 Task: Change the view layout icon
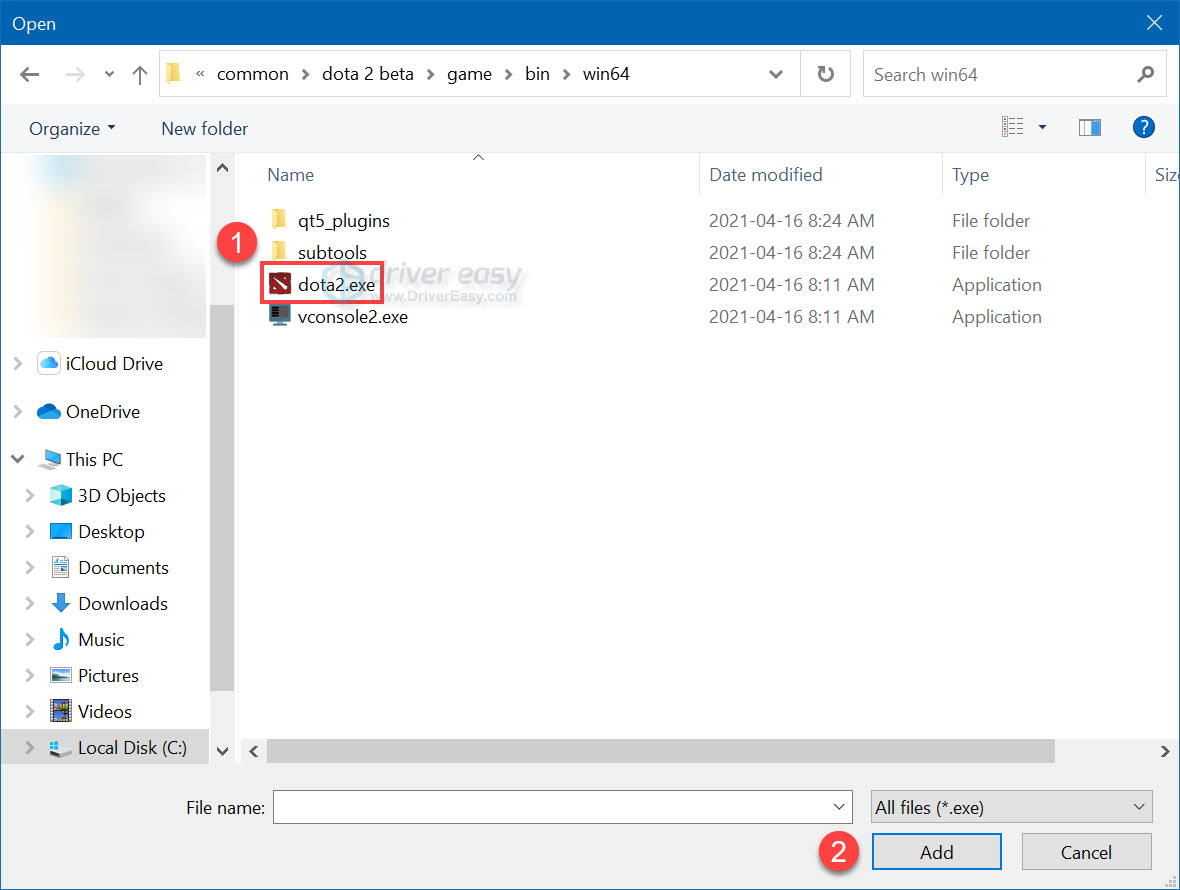[x=1012, y=127]
